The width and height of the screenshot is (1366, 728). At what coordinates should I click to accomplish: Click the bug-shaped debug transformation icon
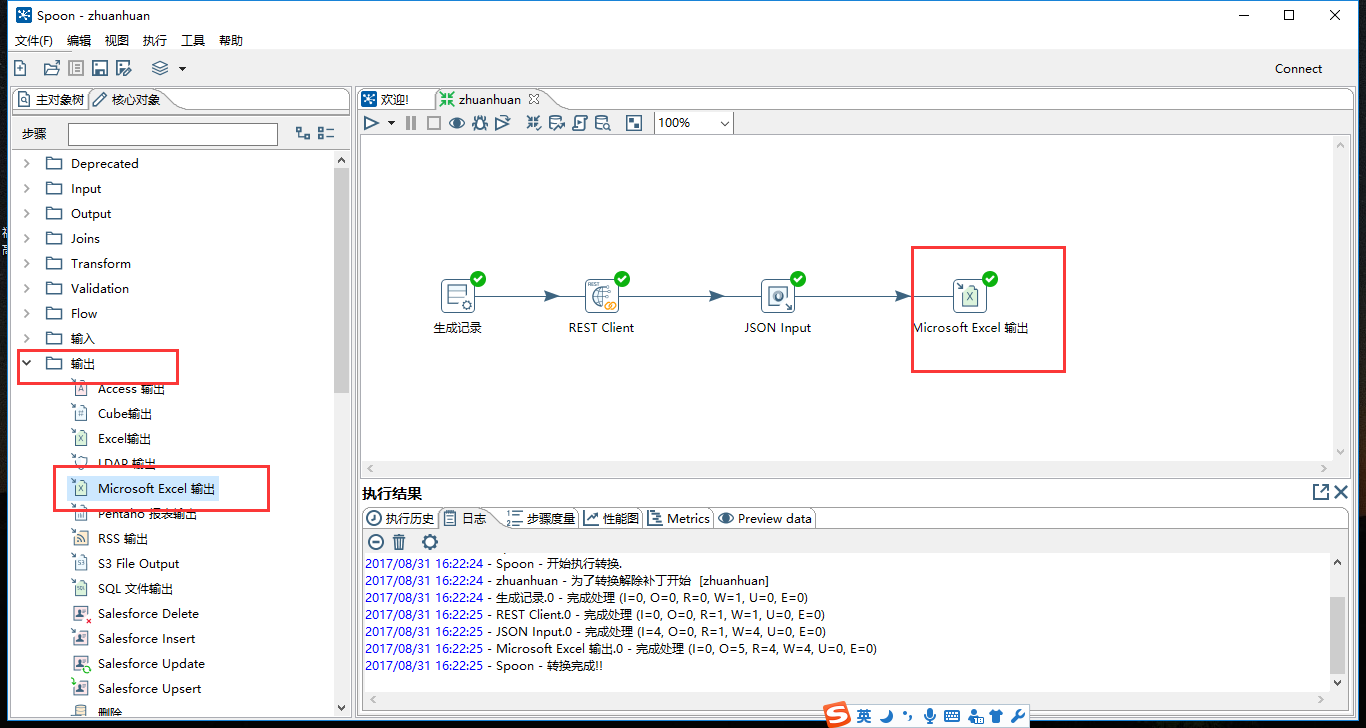479,123
